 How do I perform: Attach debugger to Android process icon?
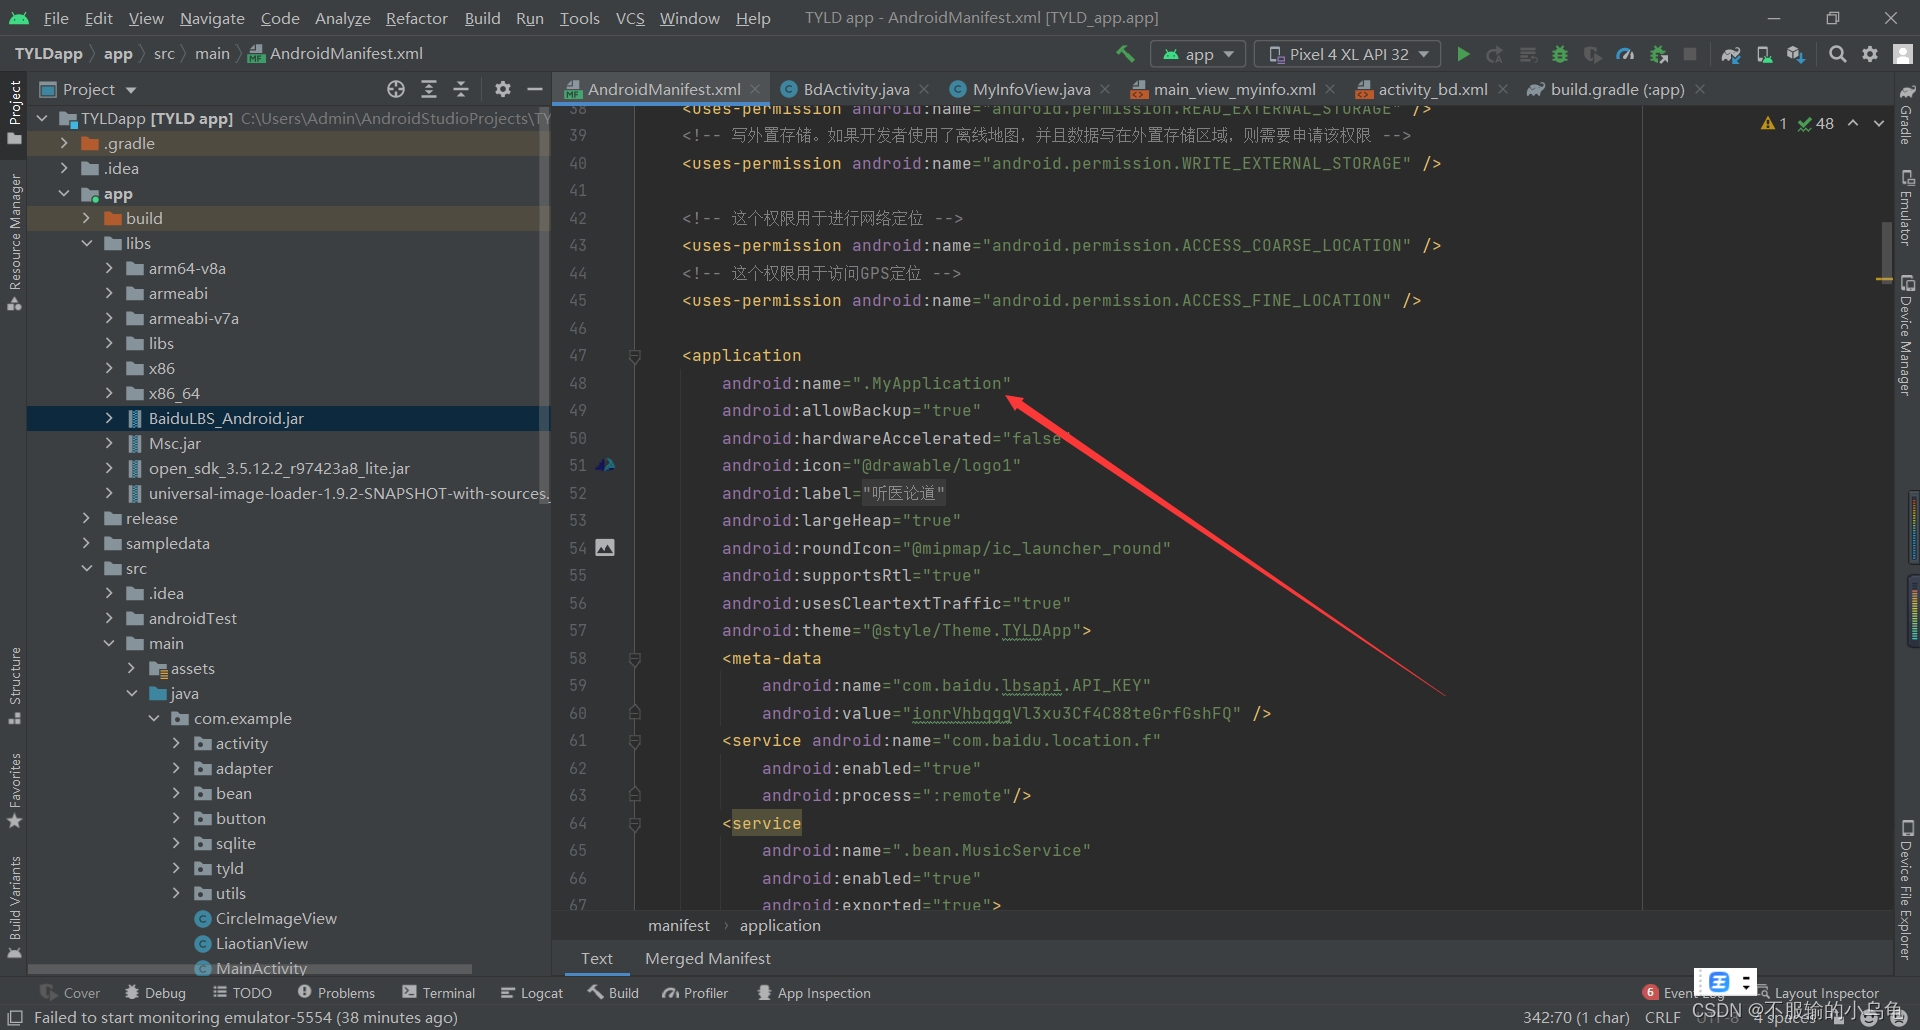pyautogui.click(x=1658, y=54)
